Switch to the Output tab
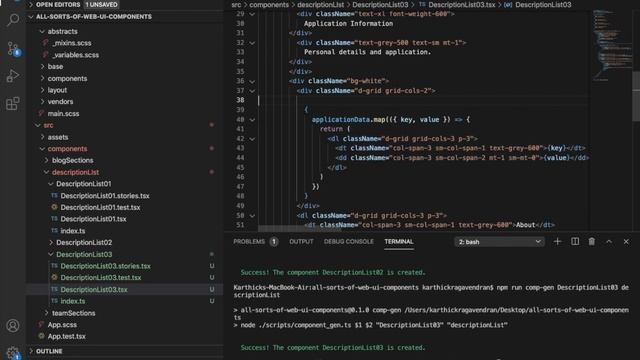 click(301, 242)
